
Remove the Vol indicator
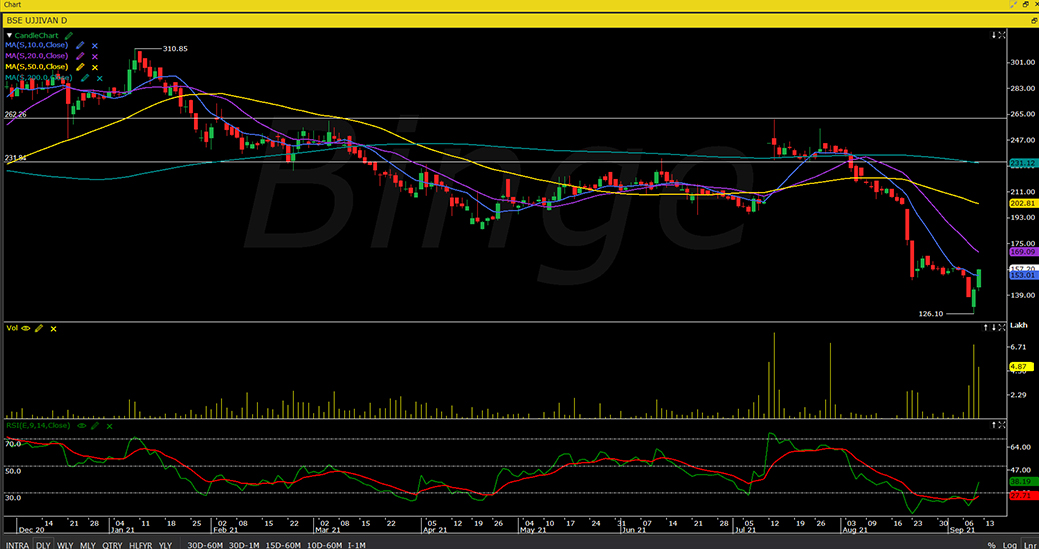click(54, 328)
